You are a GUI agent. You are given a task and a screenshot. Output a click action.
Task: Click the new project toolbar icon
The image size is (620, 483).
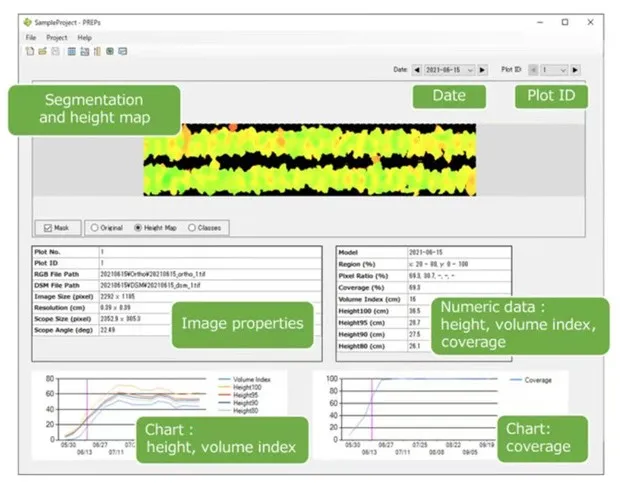pos(30,51)
